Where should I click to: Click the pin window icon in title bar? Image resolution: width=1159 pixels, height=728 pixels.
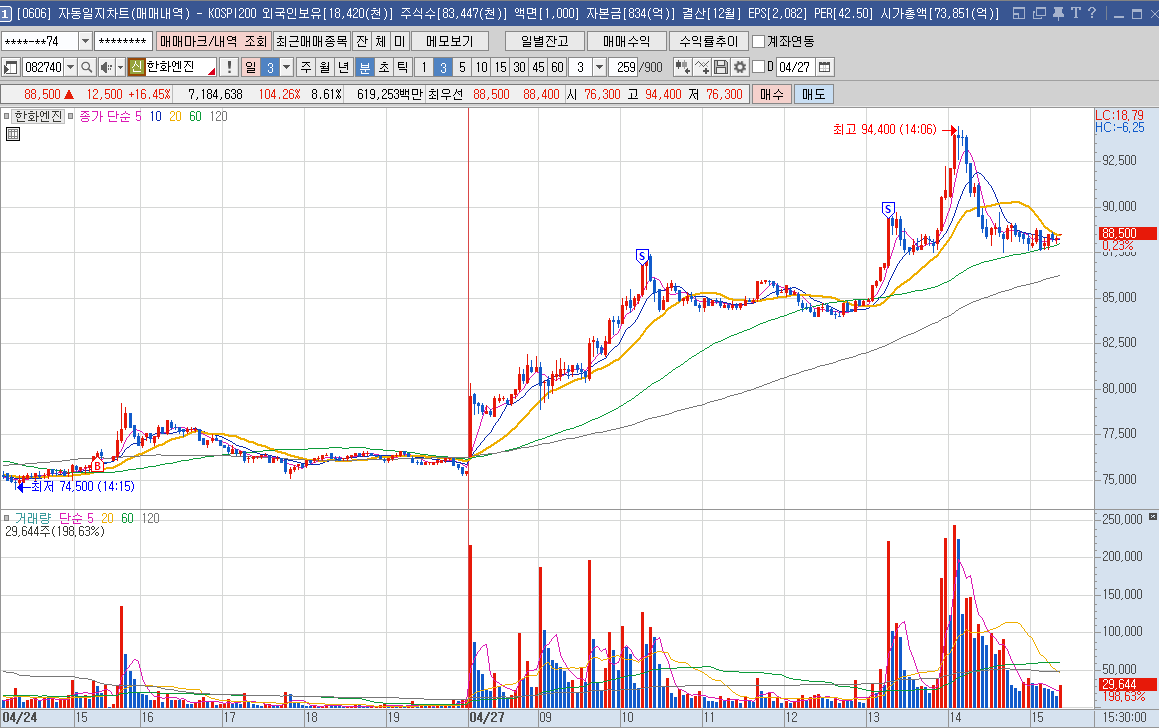[x=1059, y=13]
